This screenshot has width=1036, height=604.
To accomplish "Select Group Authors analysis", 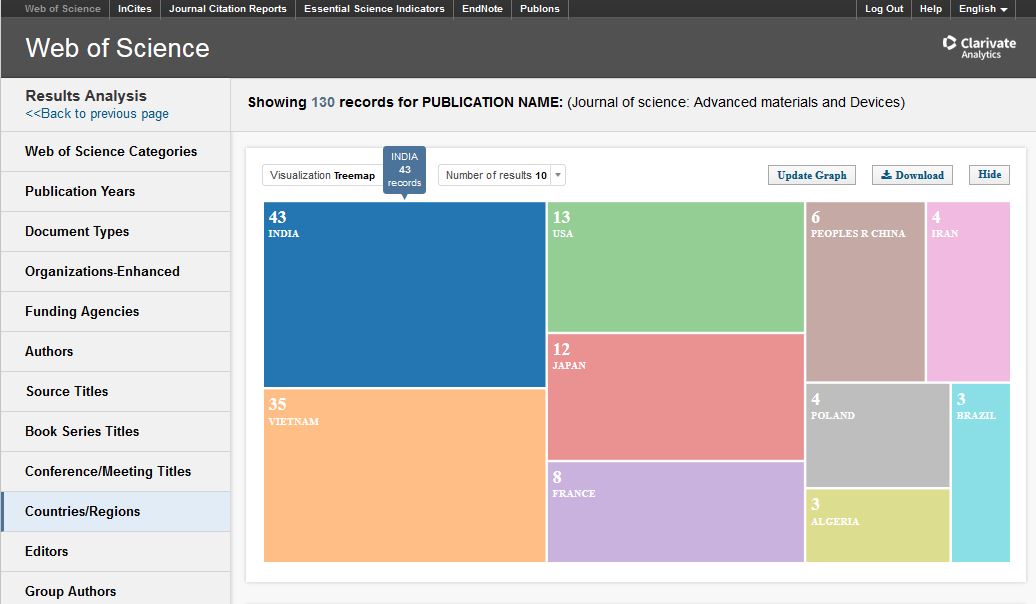I will [x=116, y=589].
